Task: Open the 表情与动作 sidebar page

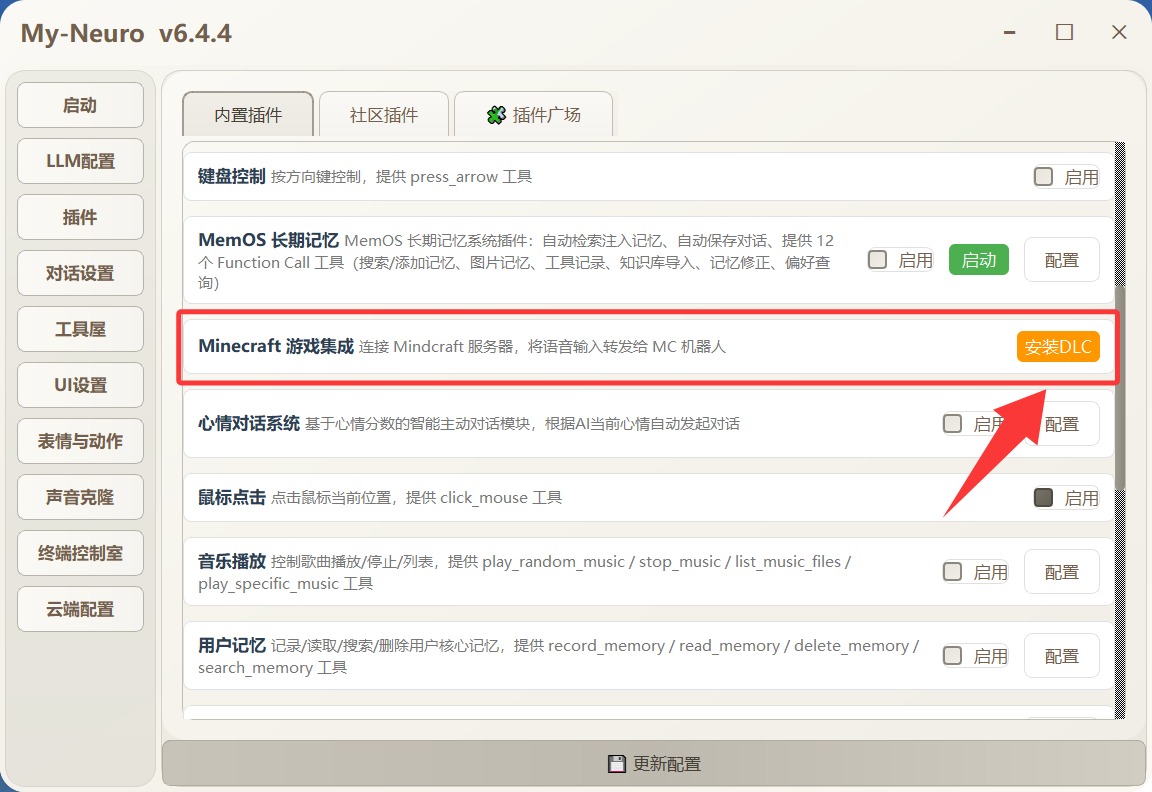Action: click(80, 441)
